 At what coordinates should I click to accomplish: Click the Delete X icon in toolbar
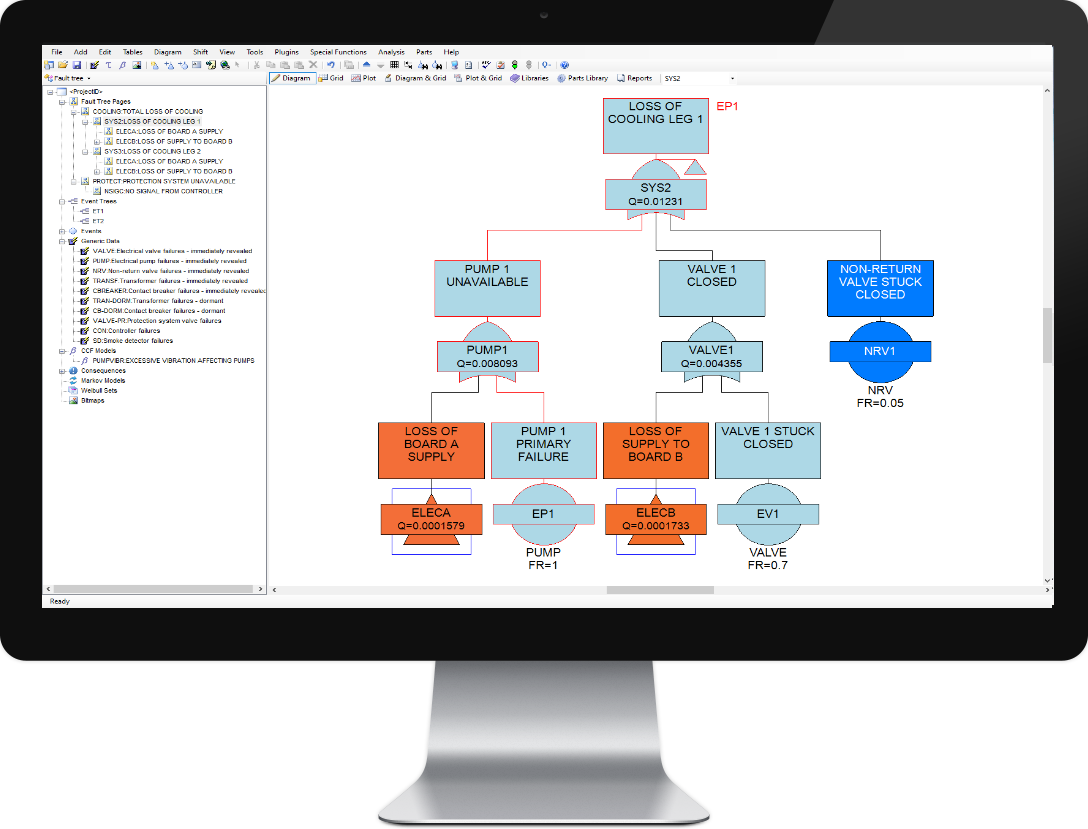[313, 65]
